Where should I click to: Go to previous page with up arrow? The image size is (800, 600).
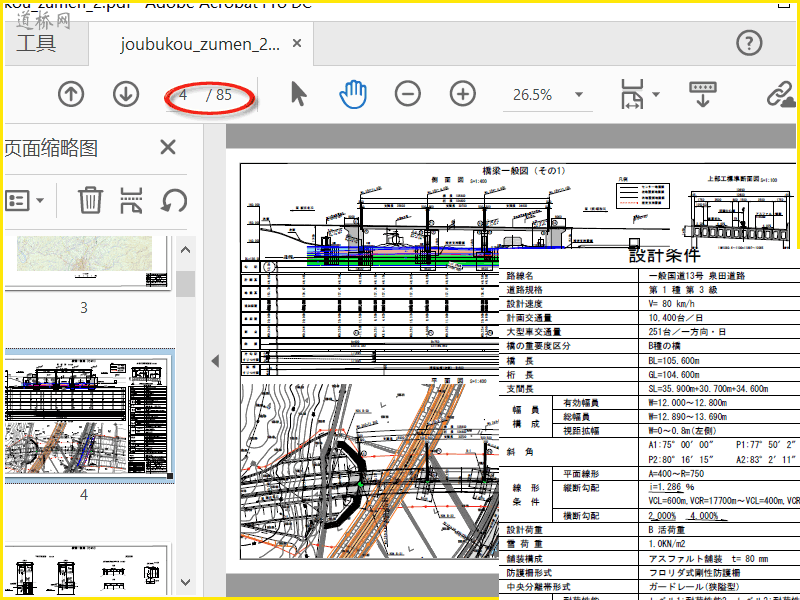(x=71, y=94)
